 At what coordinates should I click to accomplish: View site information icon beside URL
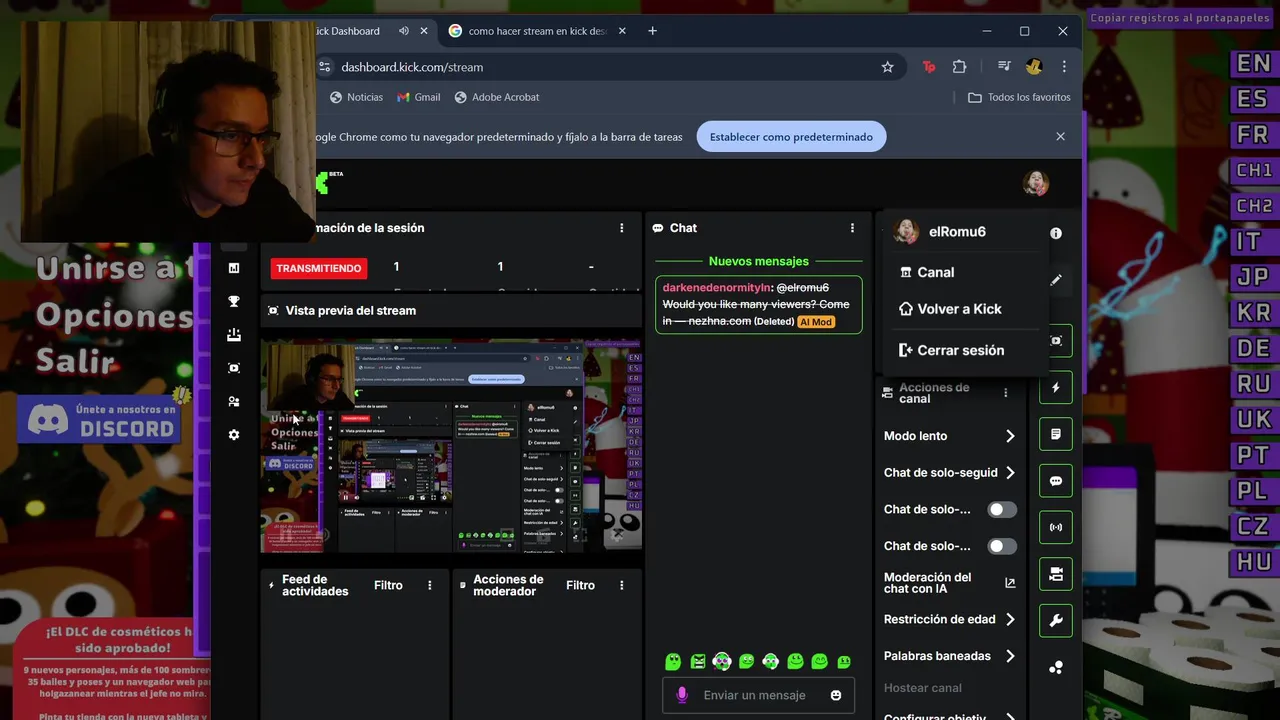click(x=324, y=67)
